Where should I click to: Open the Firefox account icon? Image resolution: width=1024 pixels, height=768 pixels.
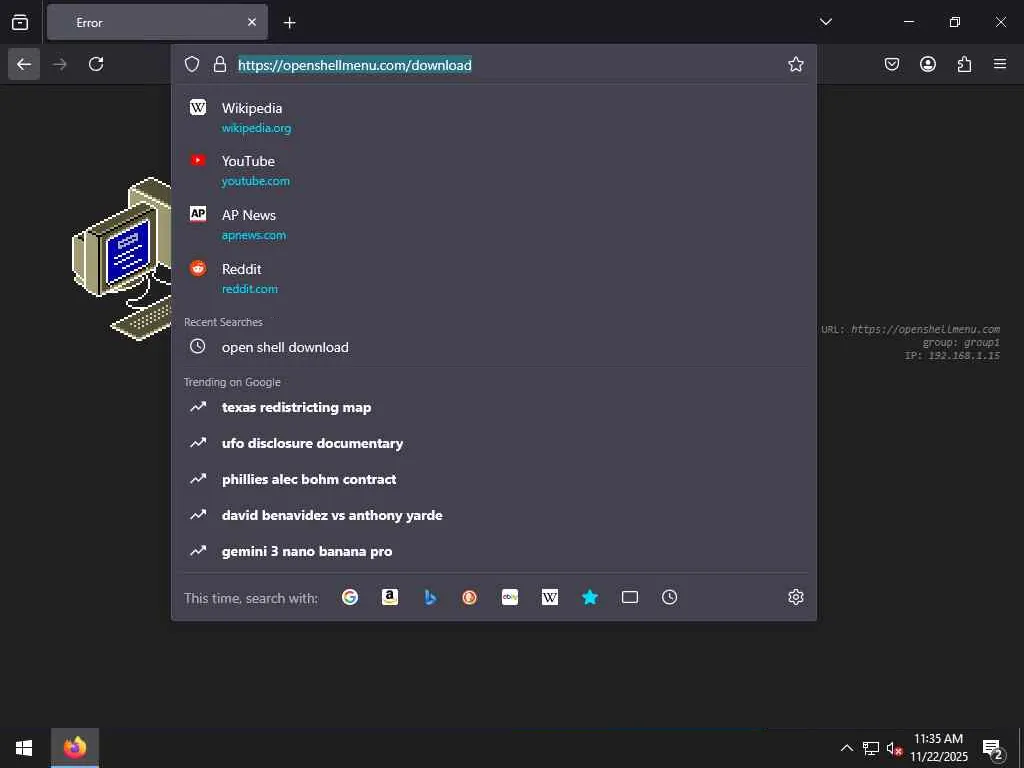(x=928, y=64)
